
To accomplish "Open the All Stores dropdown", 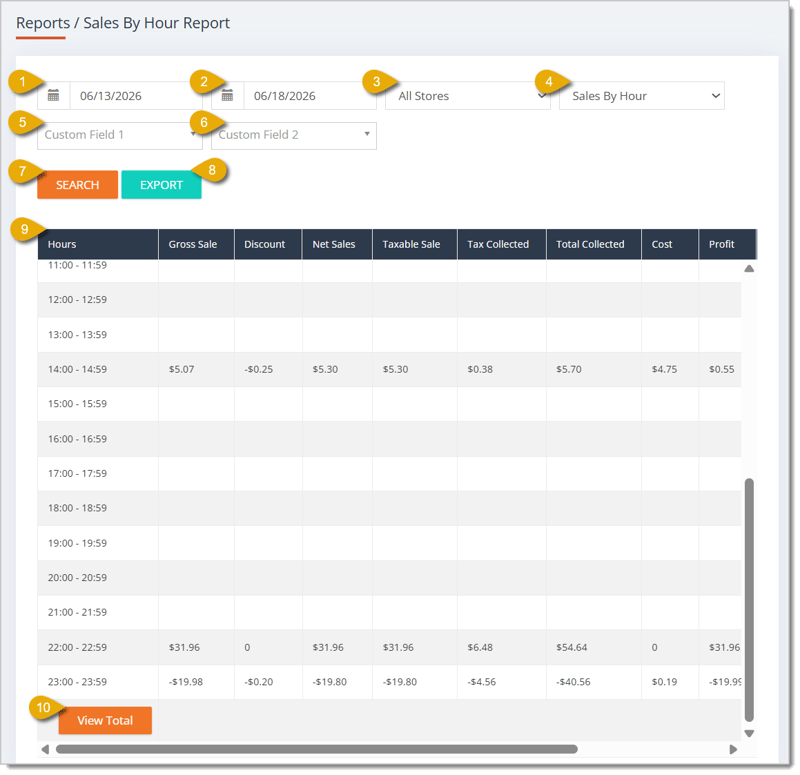I will point(468,95).
